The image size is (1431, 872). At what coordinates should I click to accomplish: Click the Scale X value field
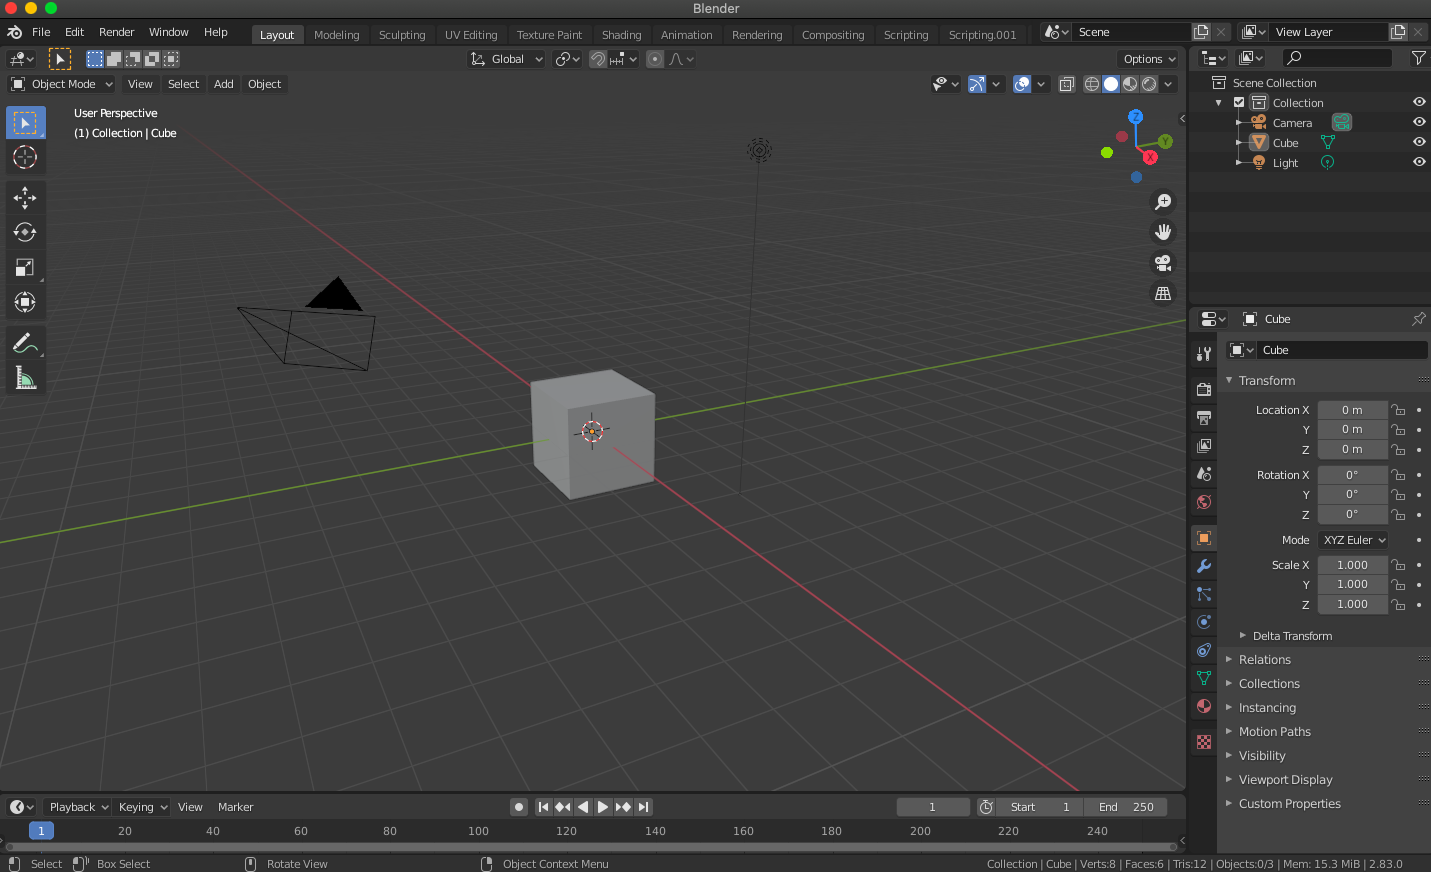click(1352, 565)
